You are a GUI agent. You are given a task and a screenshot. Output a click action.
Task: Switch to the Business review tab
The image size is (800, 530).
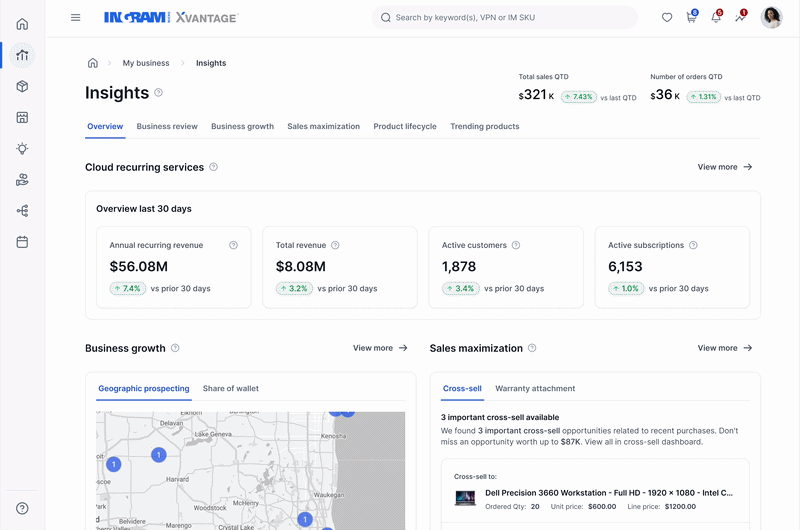[167, 127]
